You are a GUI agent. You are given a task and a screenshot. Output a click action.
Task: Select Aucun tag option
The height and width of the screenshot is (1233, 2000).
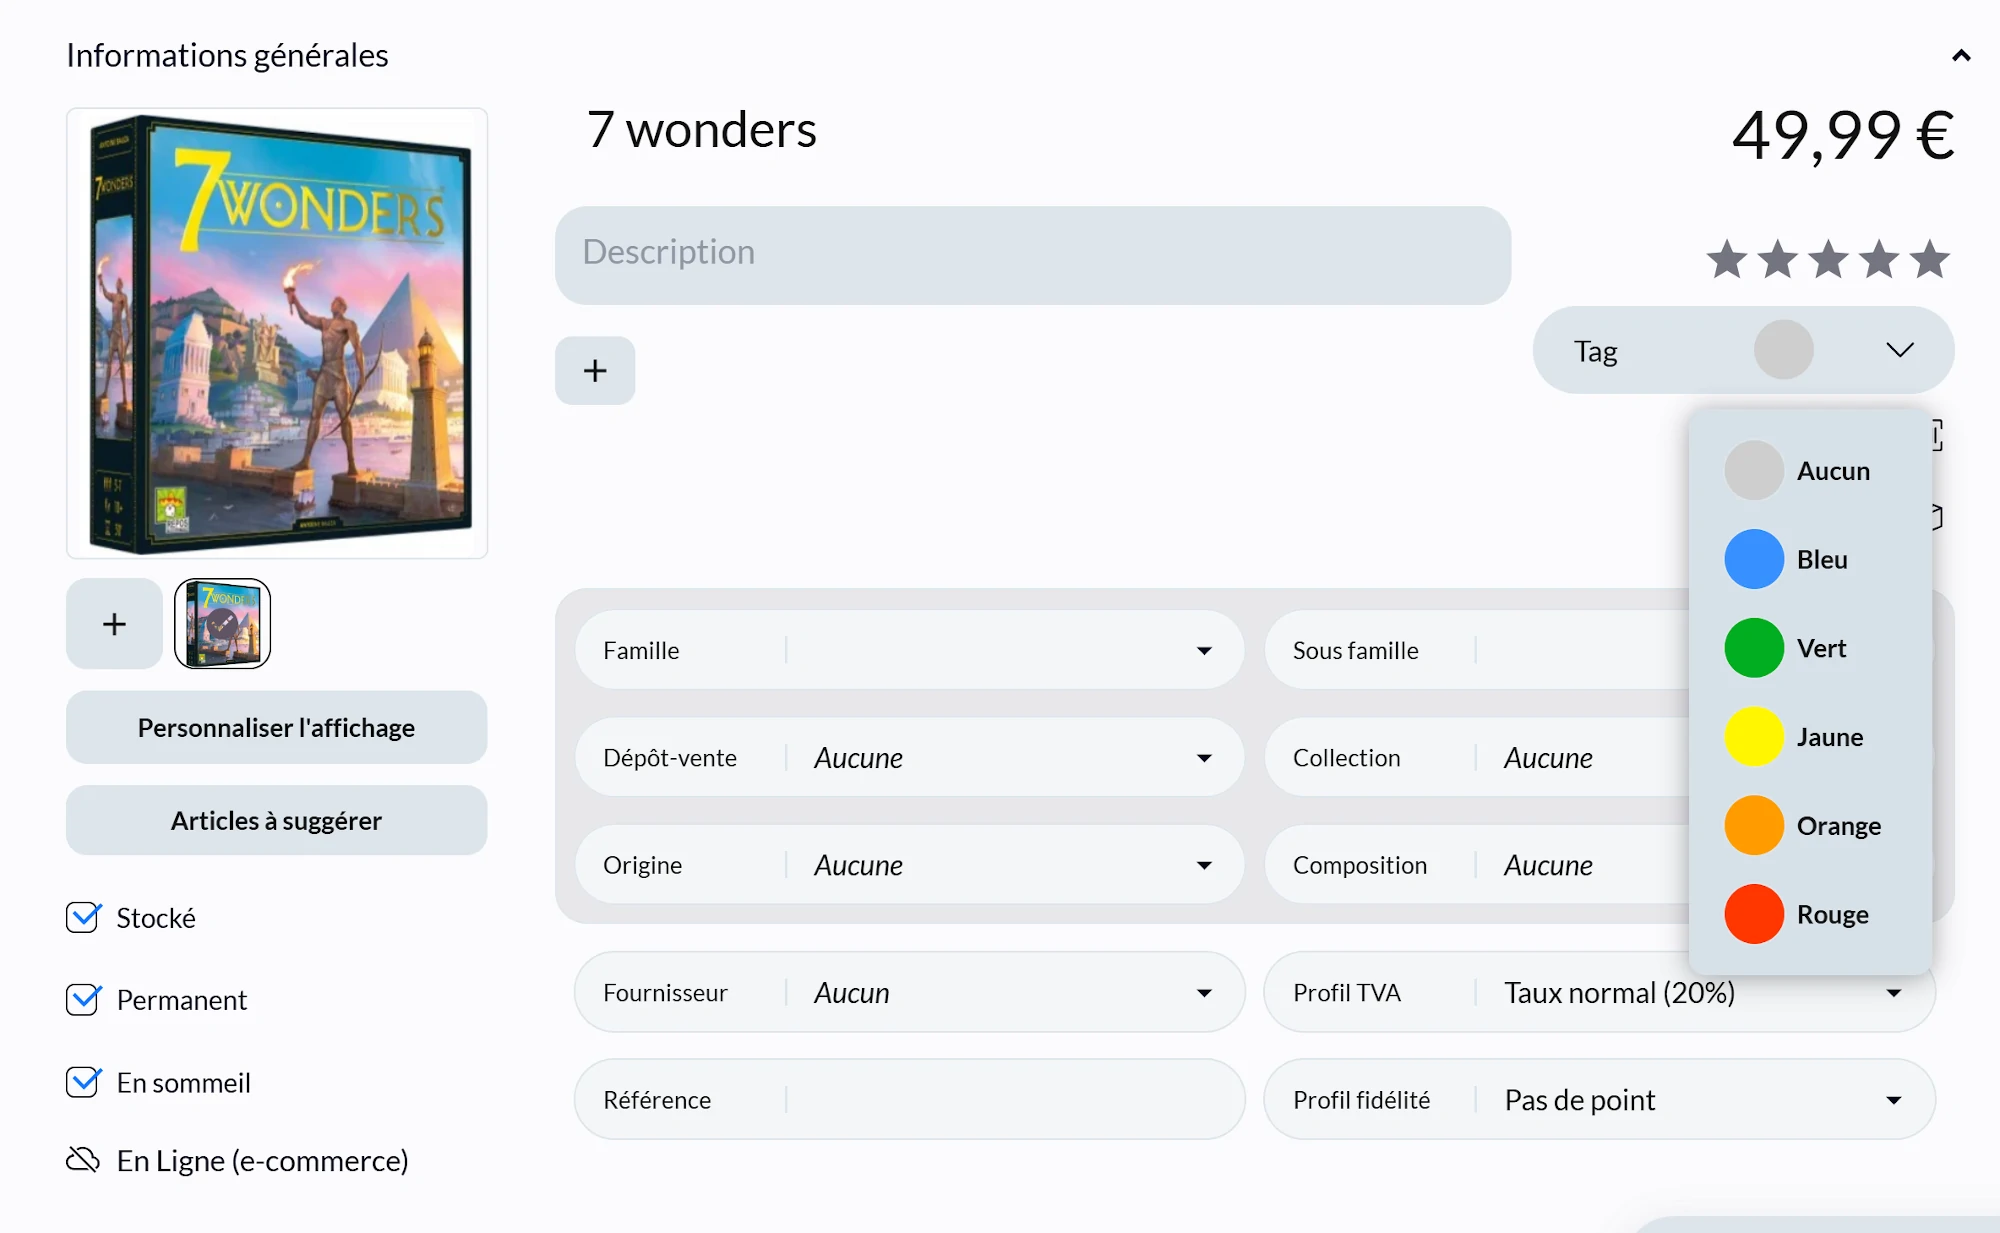pos(1810,471)
